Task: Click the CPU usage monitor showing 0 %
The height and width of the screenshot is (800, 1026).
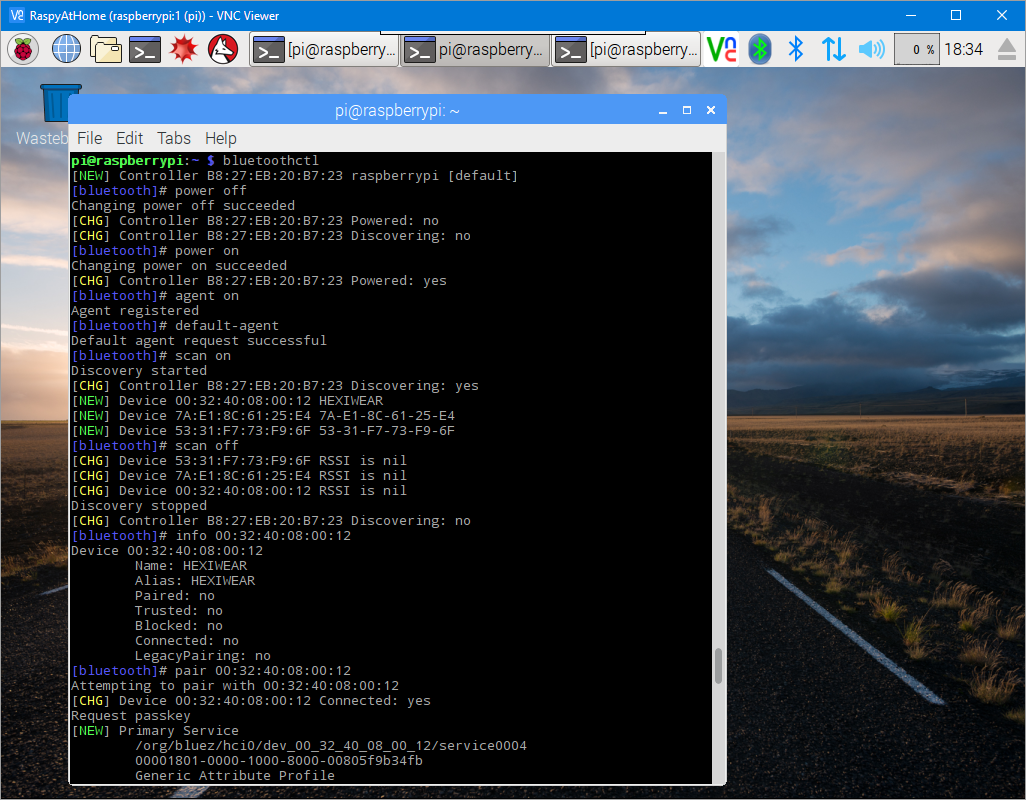Action: 916,49
